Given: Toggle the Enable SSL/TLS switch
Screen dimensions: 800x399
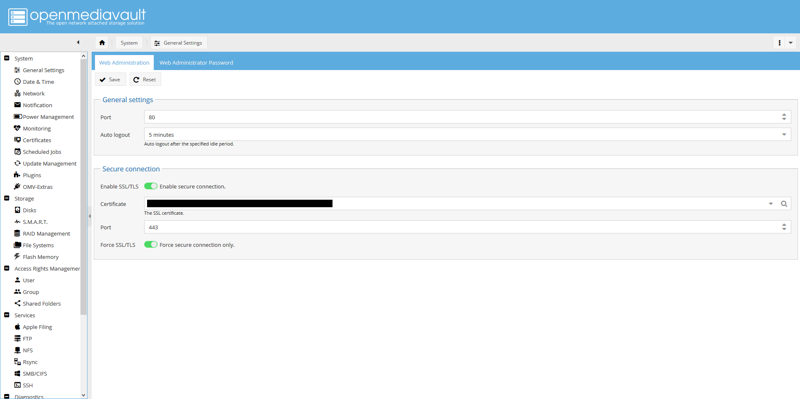Looking at the screenshot, I should click(x=151, y=187).
